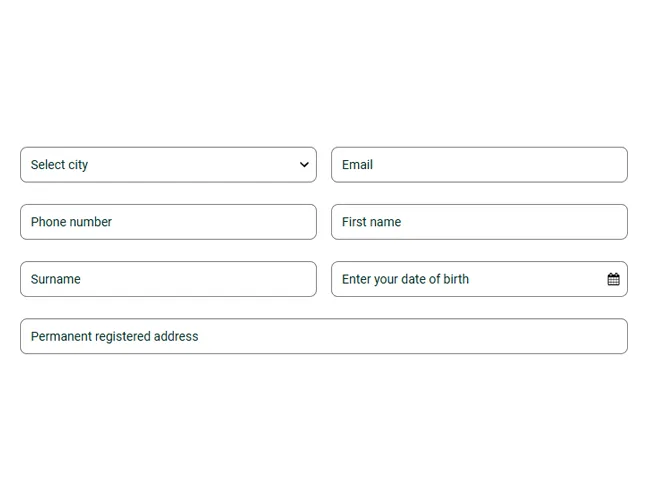
Task: Focus the Permanent registered address field
Action: pyautogui.click(x=323, y=336)
